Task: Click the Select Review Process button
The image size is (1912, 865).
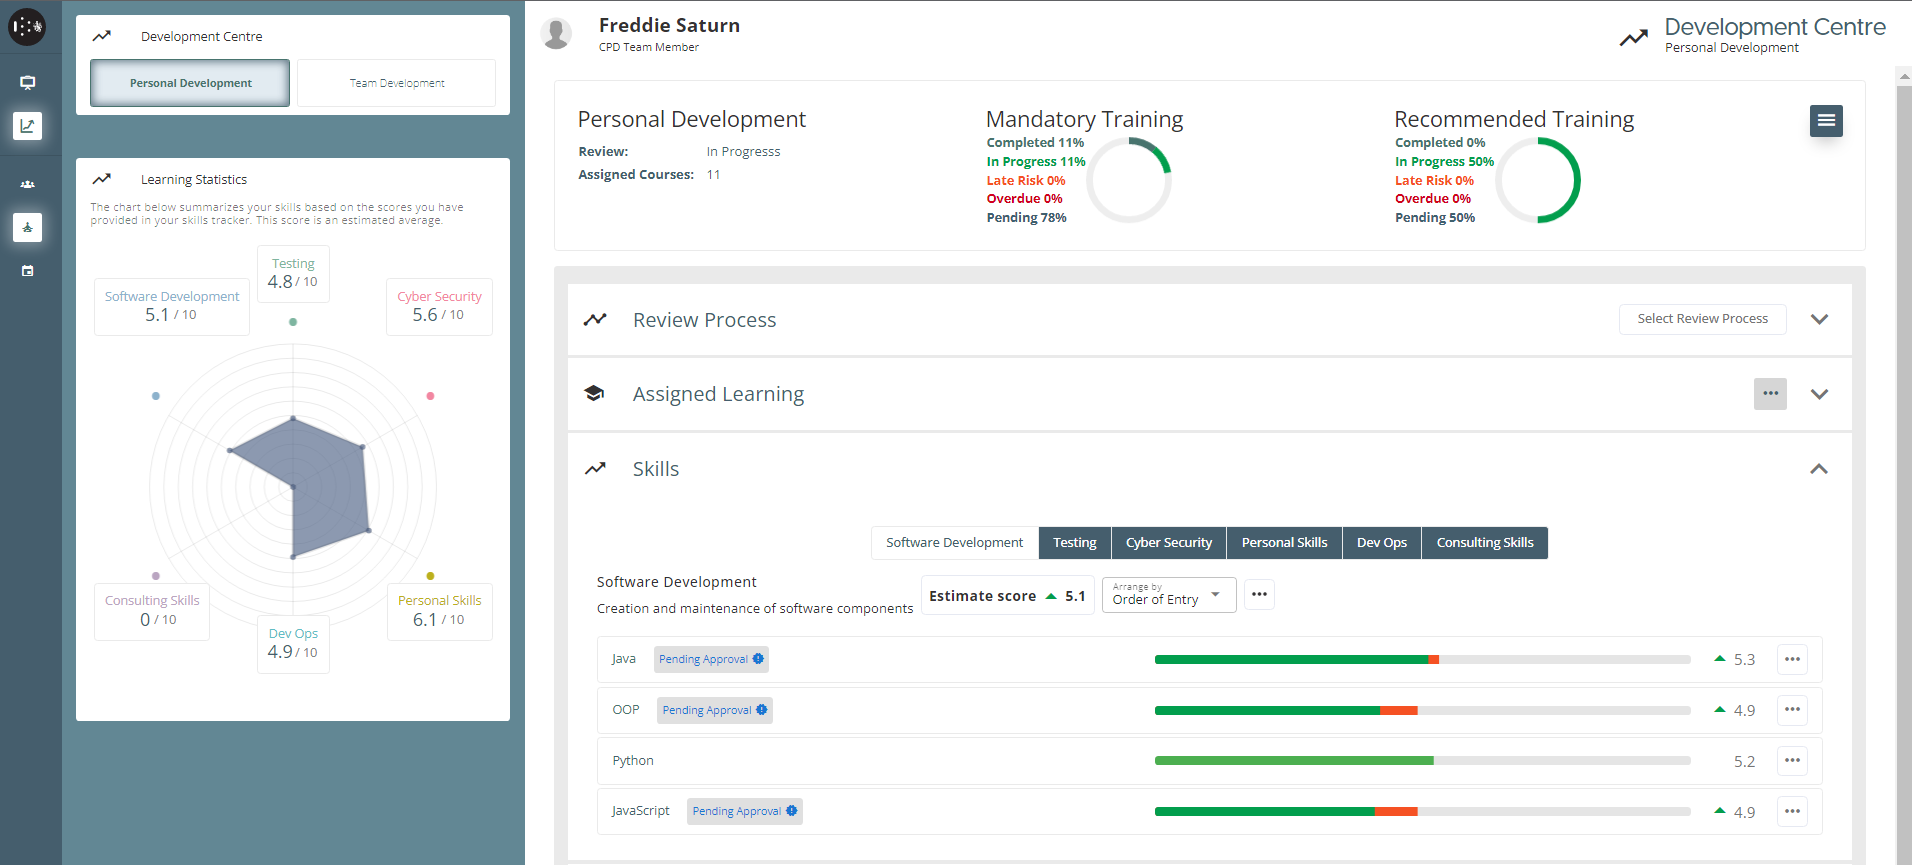Action: click(x=1702, y=319)
